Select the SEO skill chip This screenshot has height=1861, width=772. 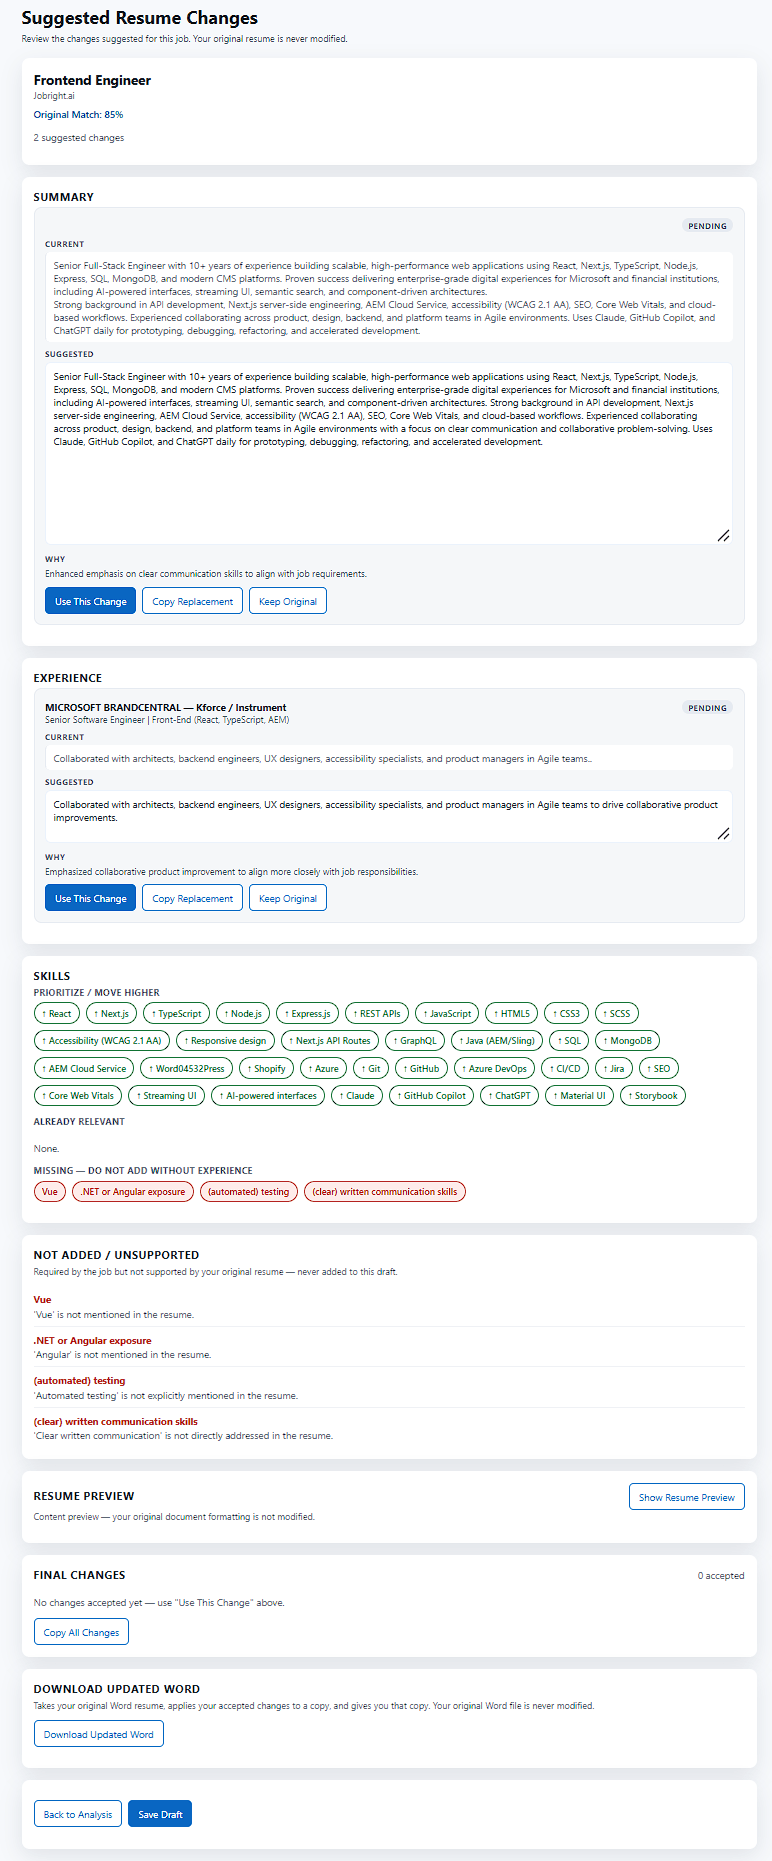tap(659, 1068)
